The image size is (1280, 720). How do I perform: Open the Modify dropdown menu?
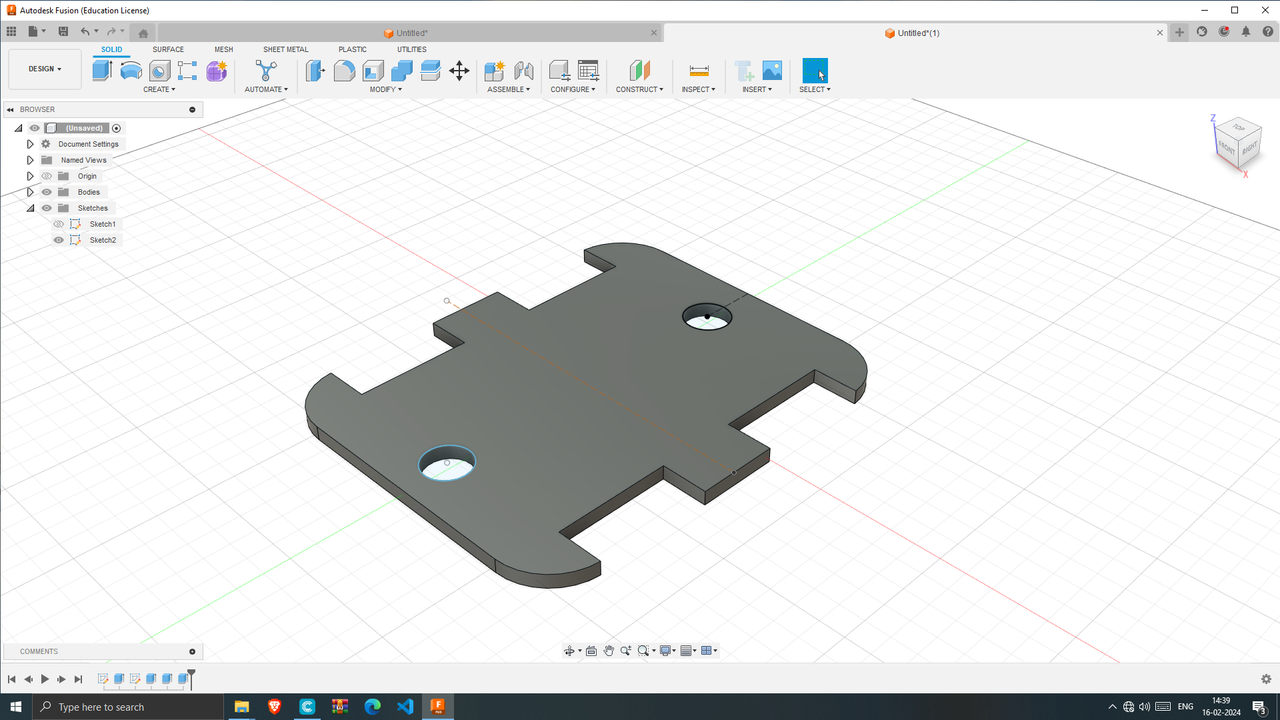pyautogui.click(x=386, y=89)
